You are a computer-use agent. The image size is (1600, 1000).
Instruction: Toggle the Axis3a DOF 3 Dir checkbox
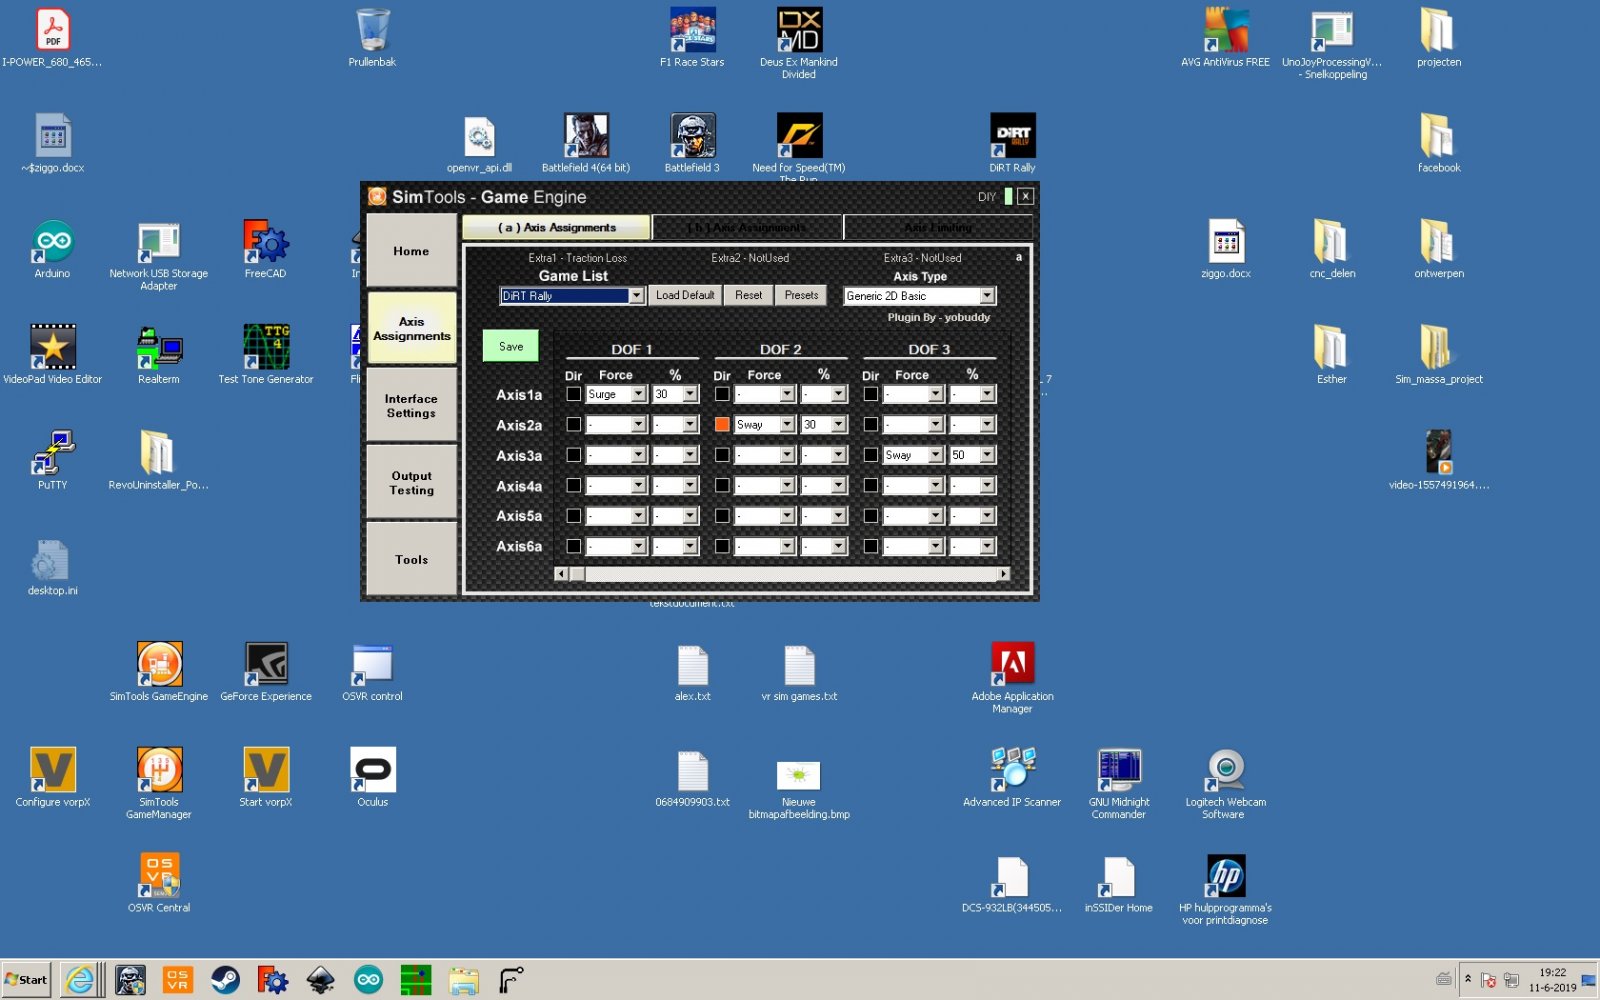click(x=871, y=455)
